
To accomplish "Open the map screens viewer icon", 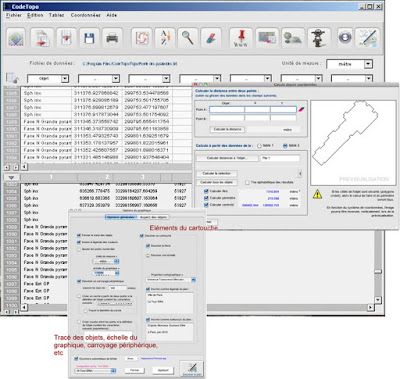I will [267, 38].
